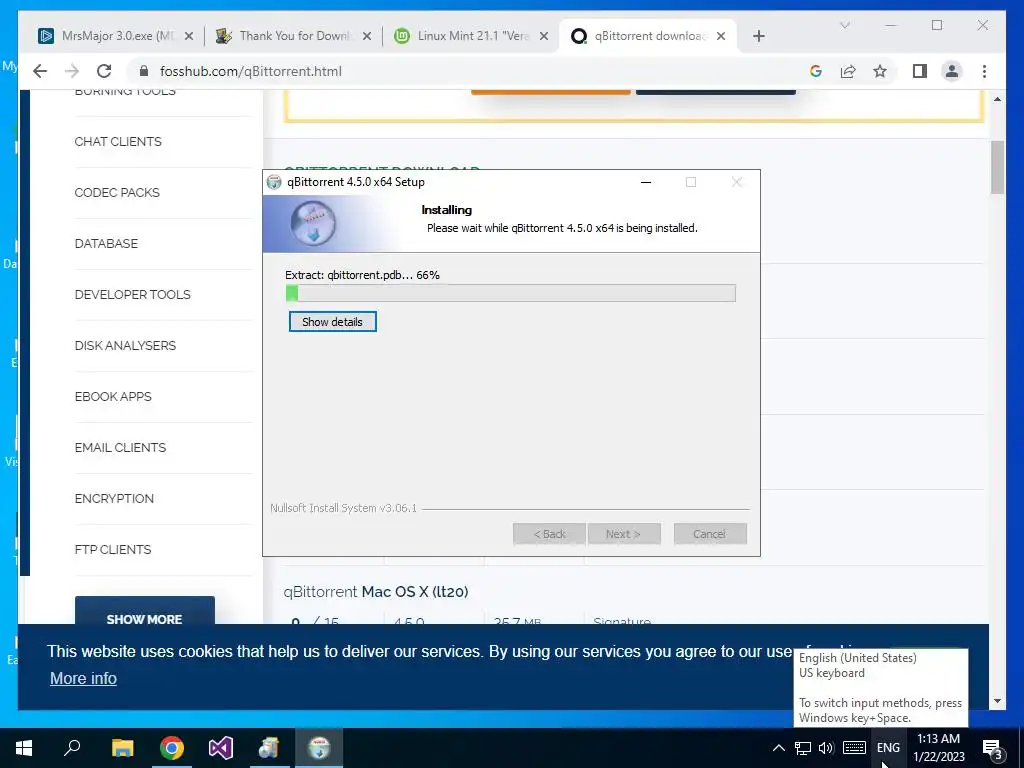1024x768 pixels.
Task: Switch to Linux Mint 21.1 Vera tab
Action: point(472,36)
